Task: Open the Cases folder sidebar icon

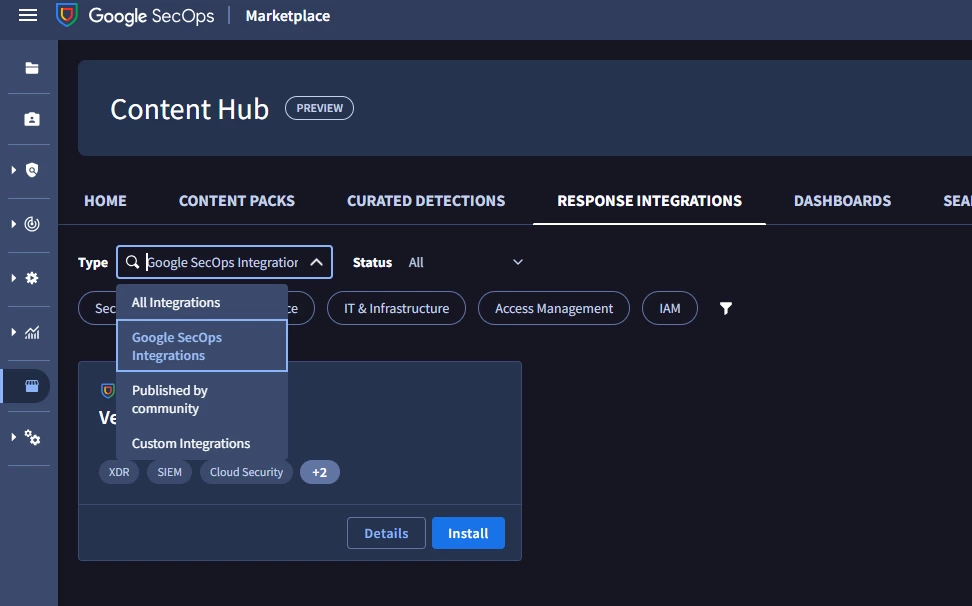Action: coord(32,68)
